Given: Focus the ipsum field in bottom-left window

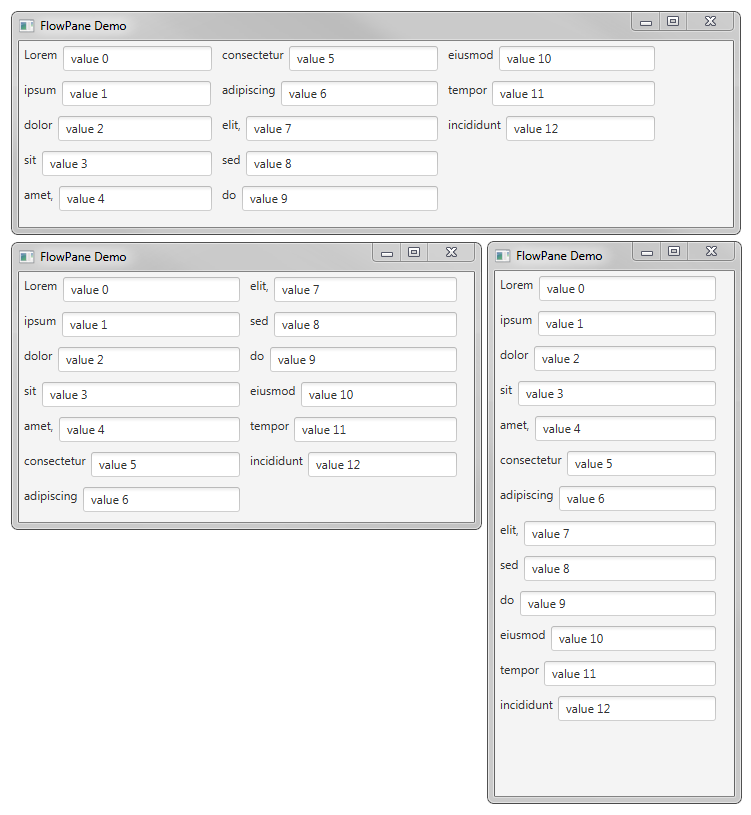Looking at the screenshot, I should point(151,324).
